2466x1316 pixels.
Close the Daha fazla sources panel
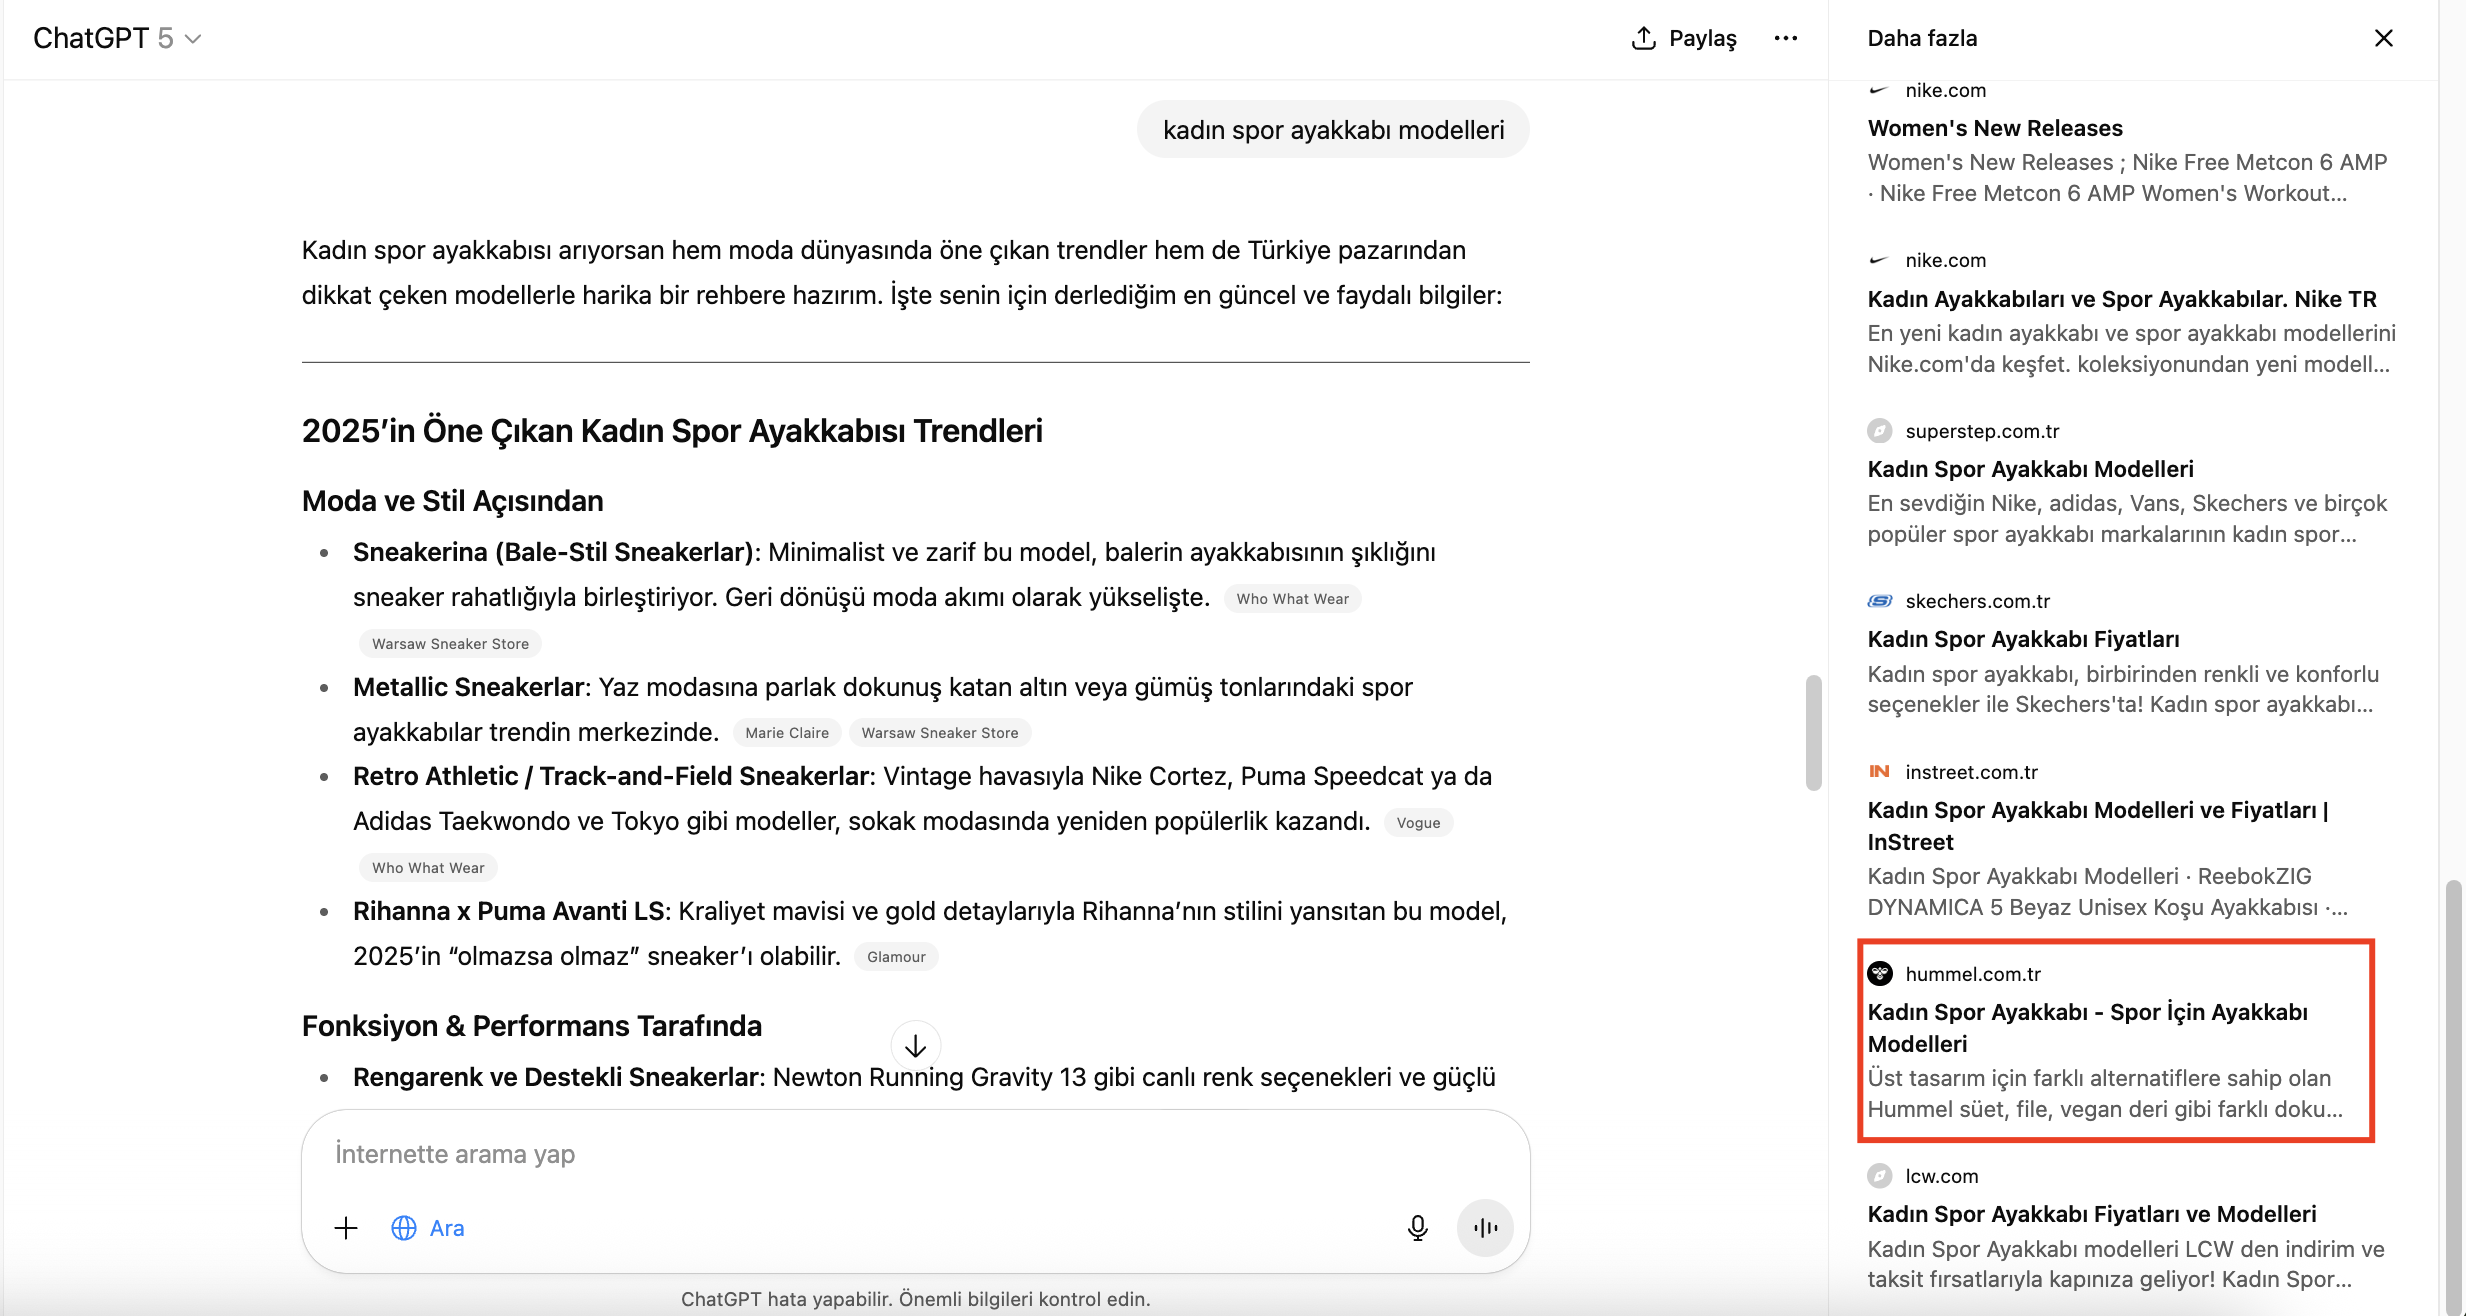pos(2383,38)
